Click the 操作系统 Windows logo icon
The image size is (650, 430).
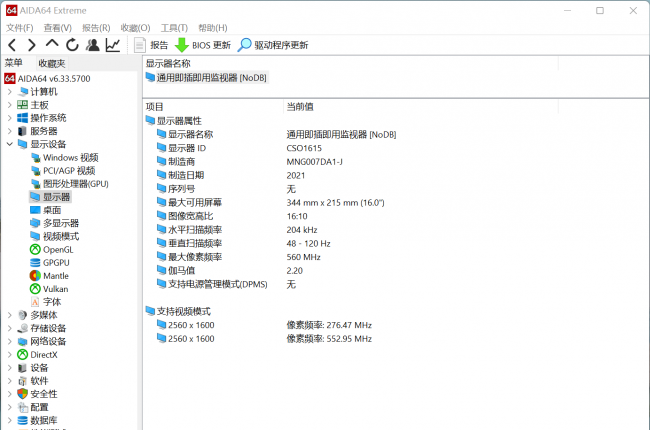coord(22,118)
